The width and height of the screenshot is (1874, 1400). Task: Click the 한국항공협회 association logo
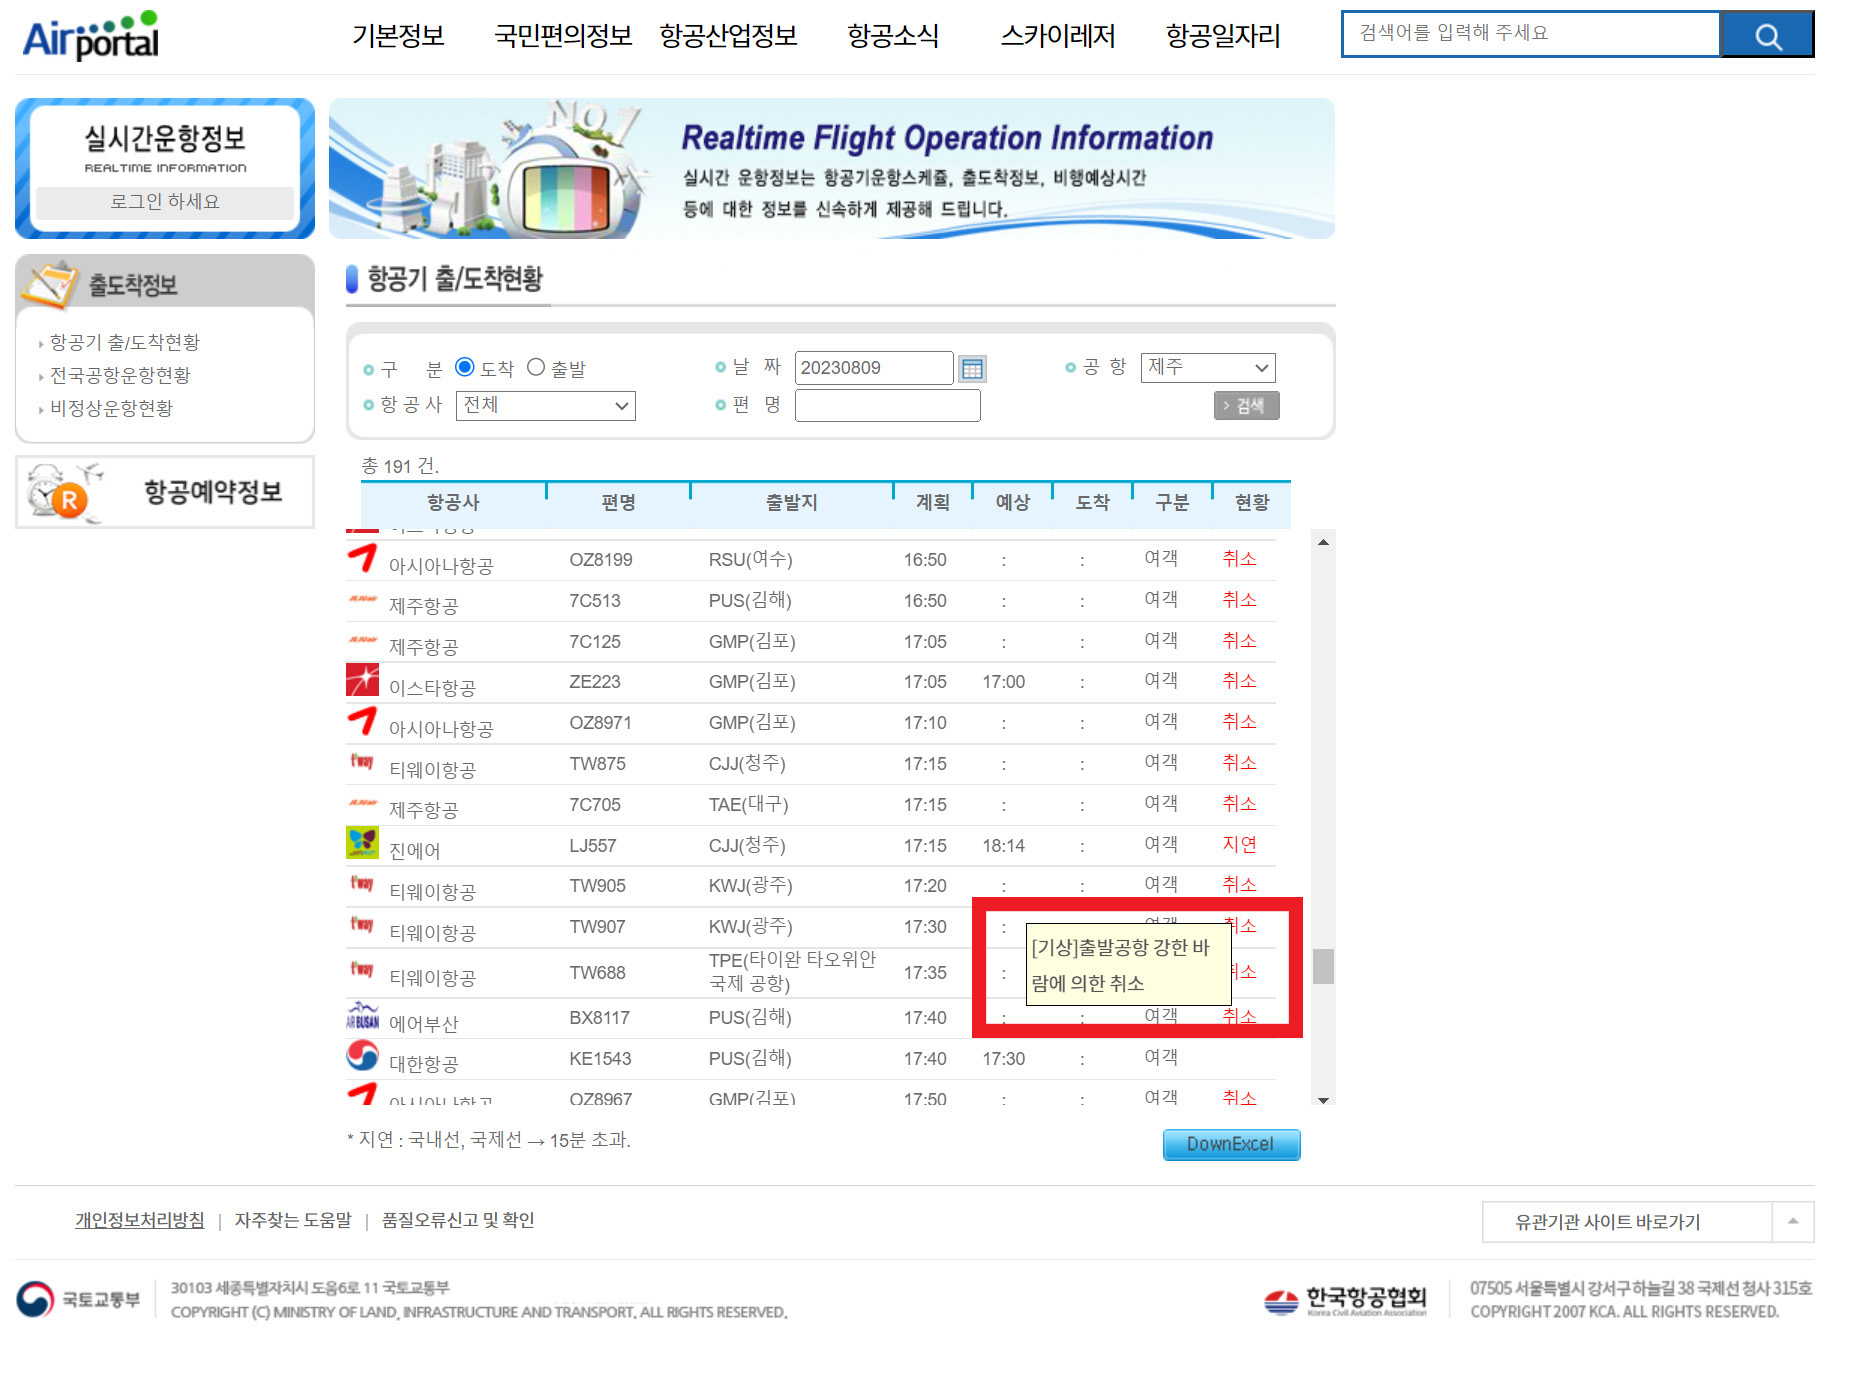tap(1345, 1300)
